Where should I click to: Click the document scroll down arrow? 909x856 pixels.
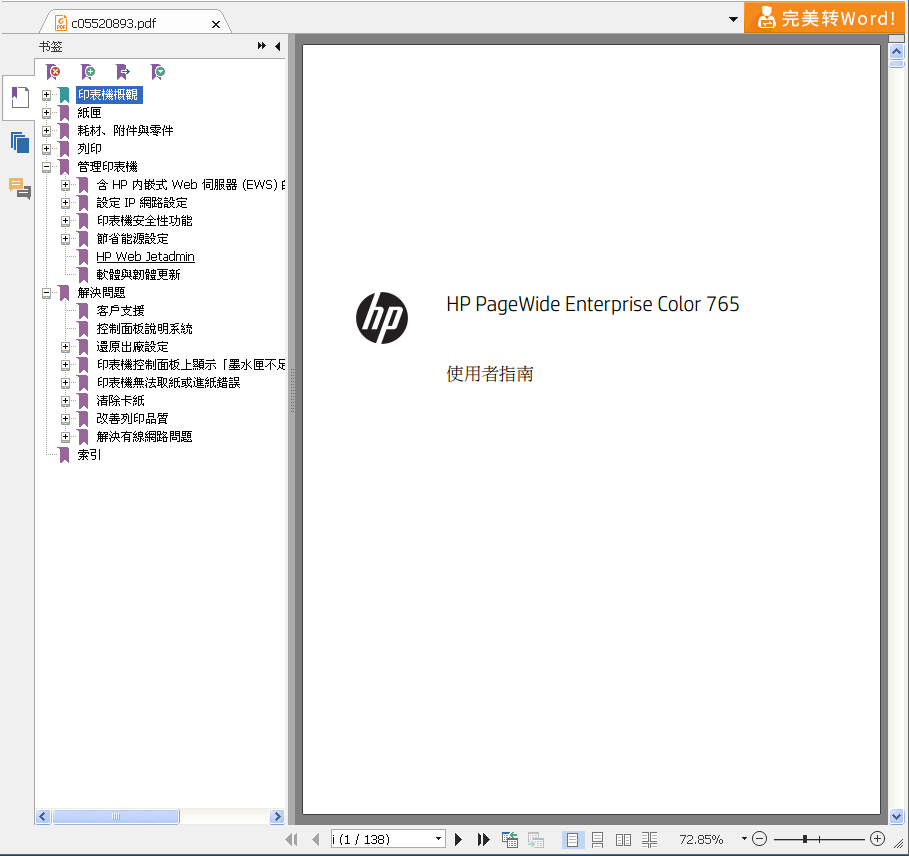pos(896,817)
